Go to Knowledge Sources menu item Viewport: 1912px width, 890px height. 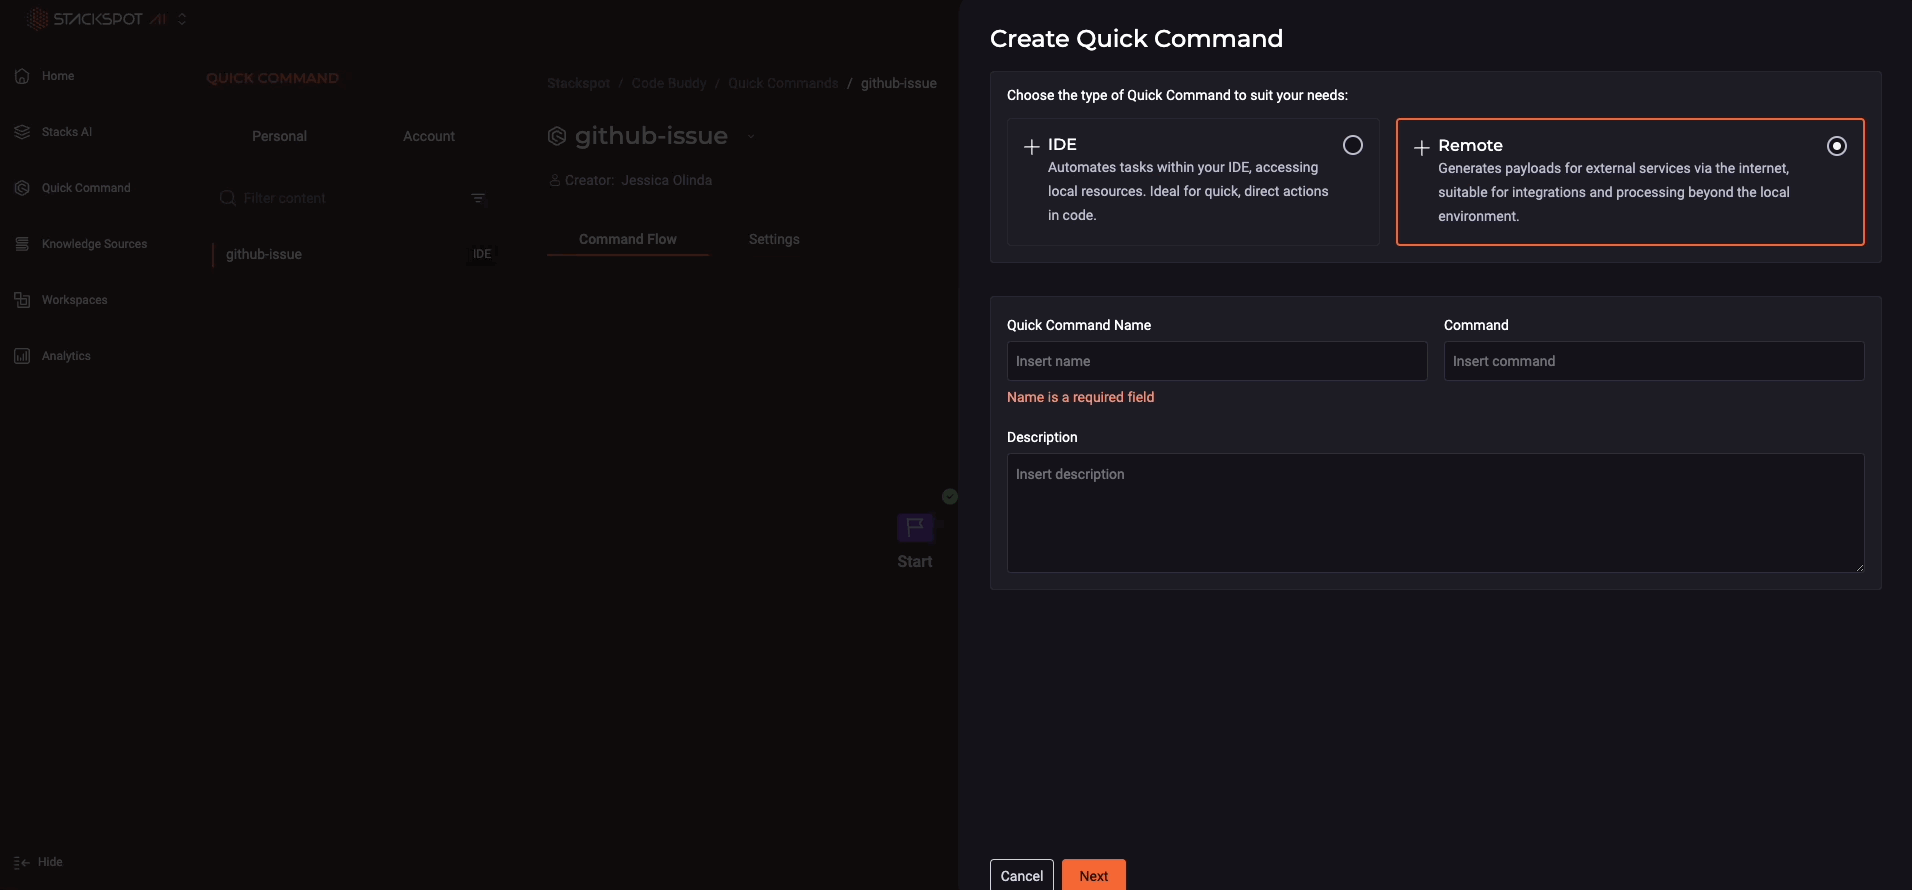click(x=94, y=244)
